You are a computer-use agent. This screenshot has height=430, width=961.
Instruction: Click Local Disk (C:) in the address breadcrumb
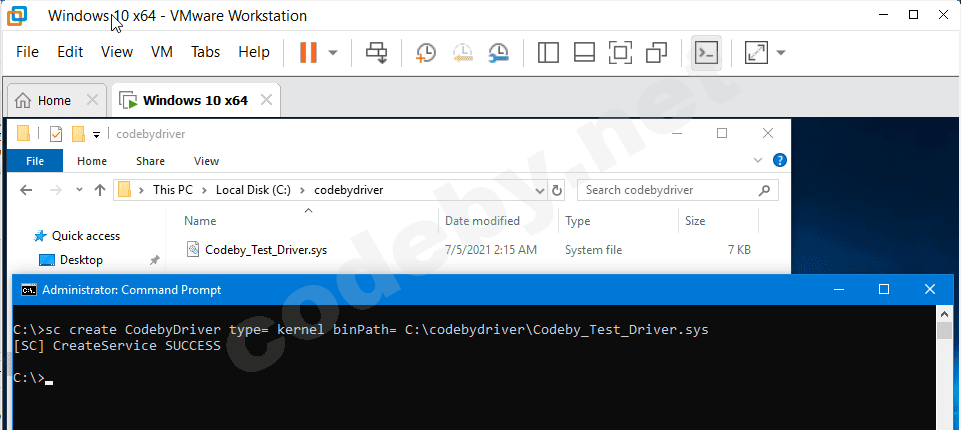253,190
